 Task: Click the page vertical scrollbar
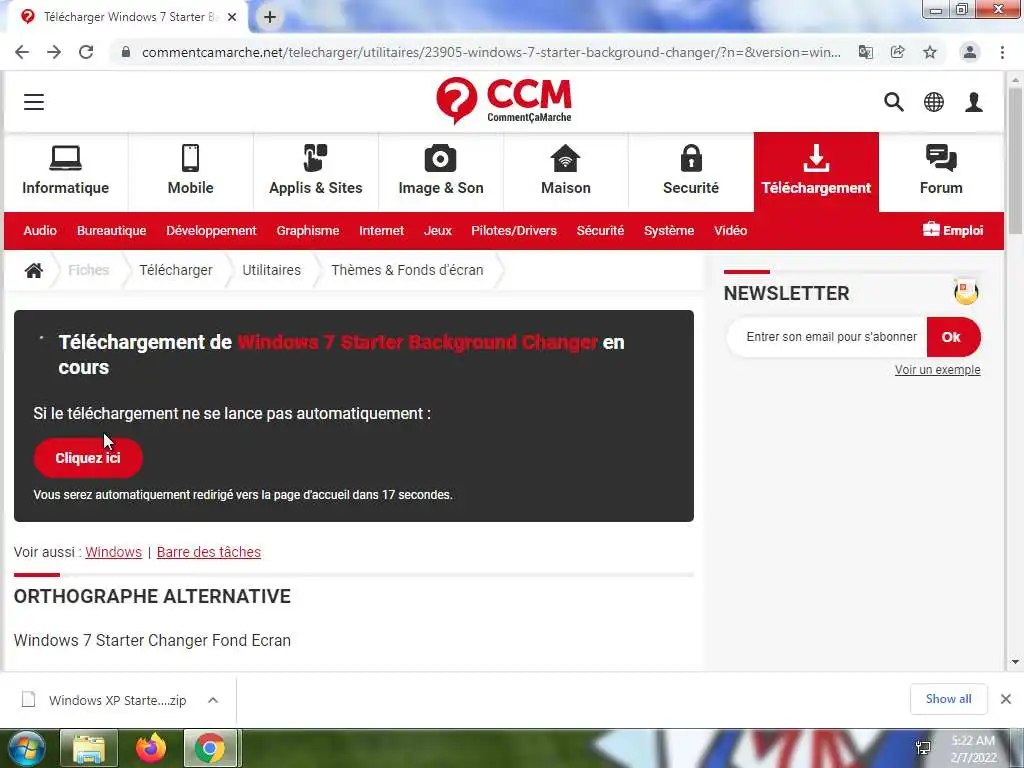click(1015, 160)
